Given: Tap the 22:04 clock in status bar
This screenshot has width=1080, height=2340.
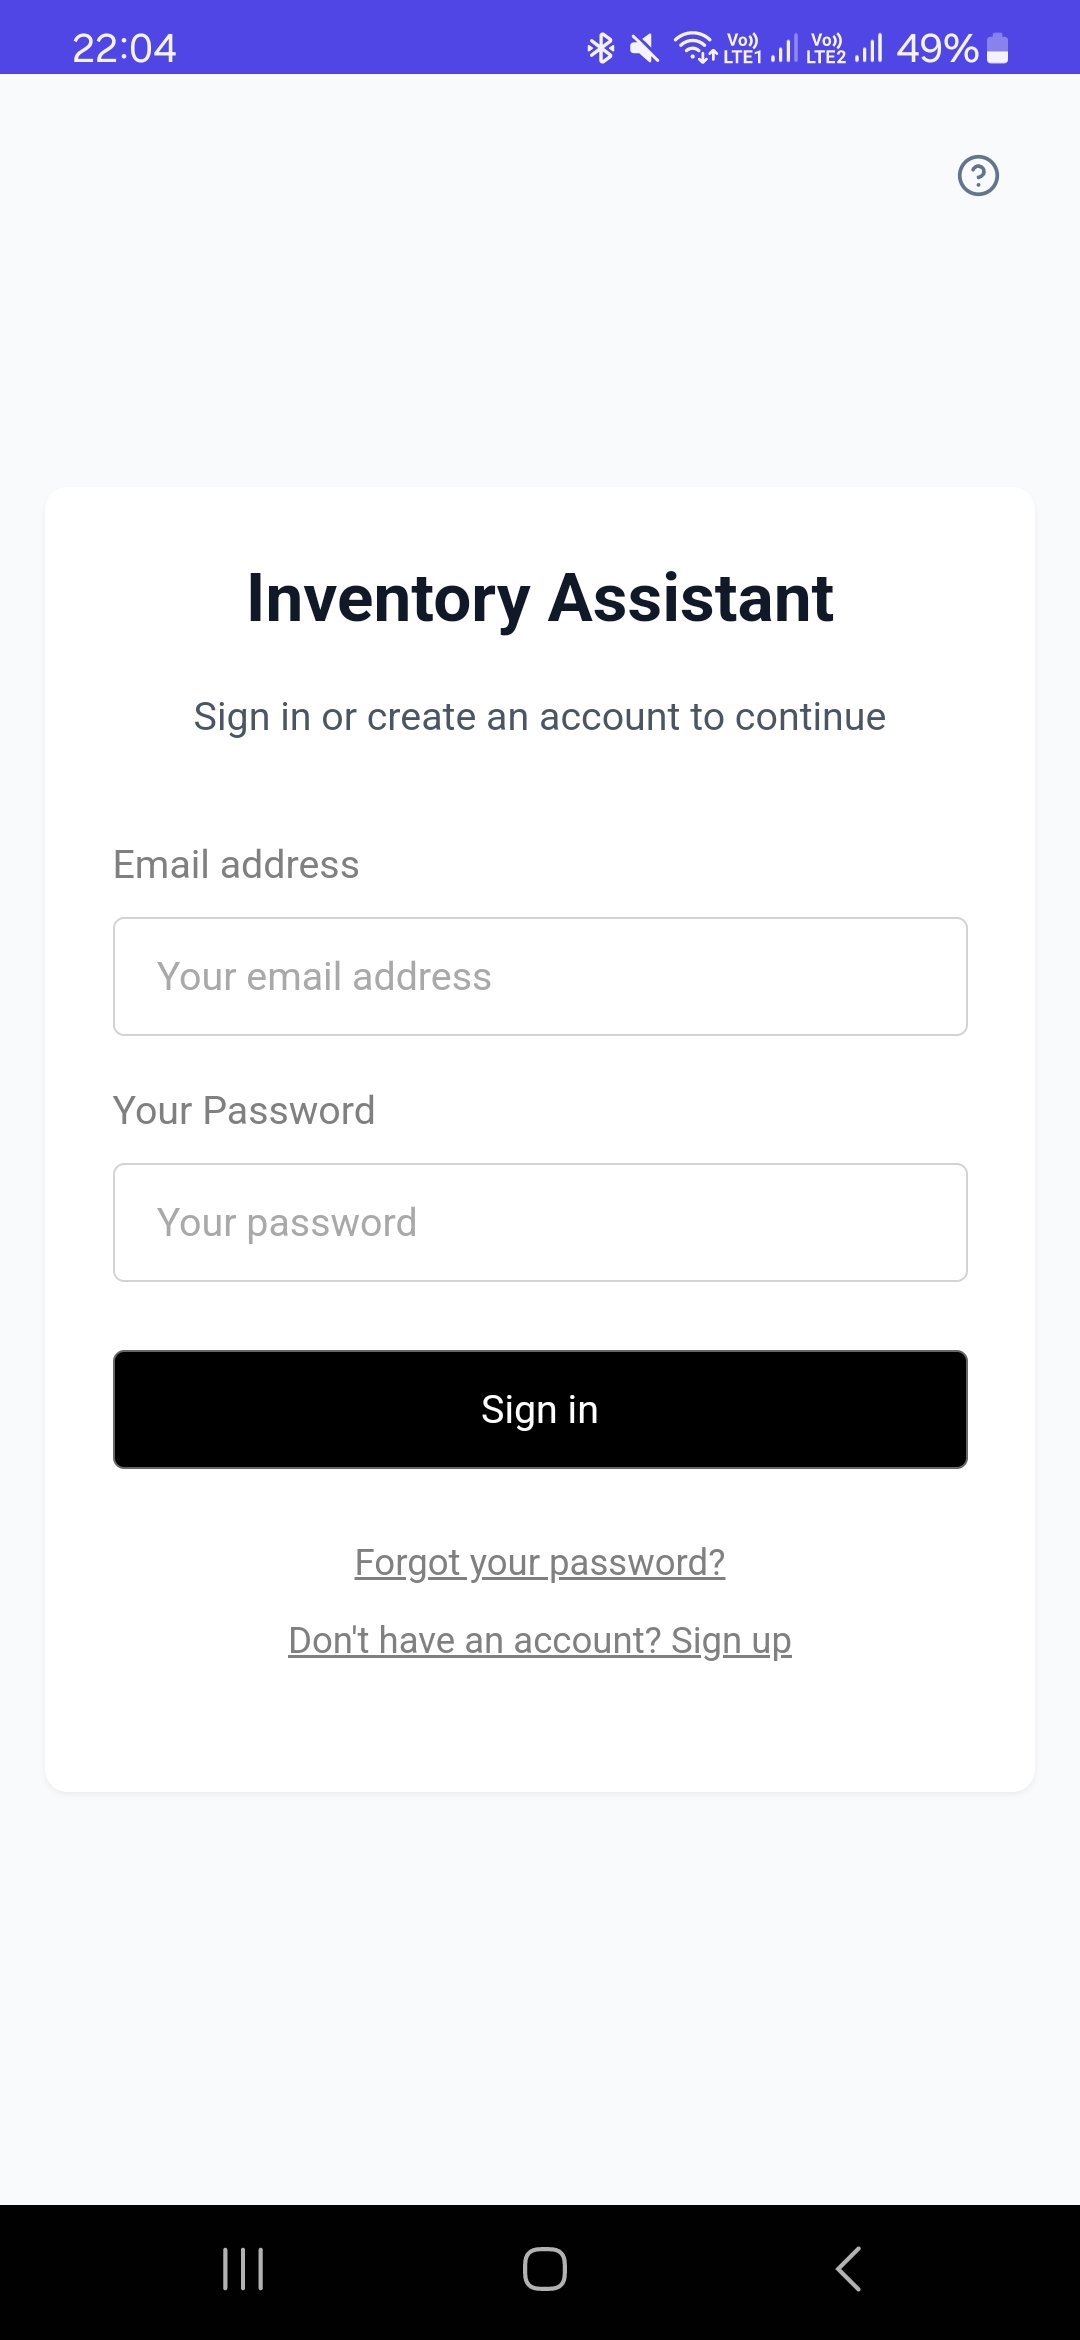Looking at the screenshot, I should click(x=124, y=48).
